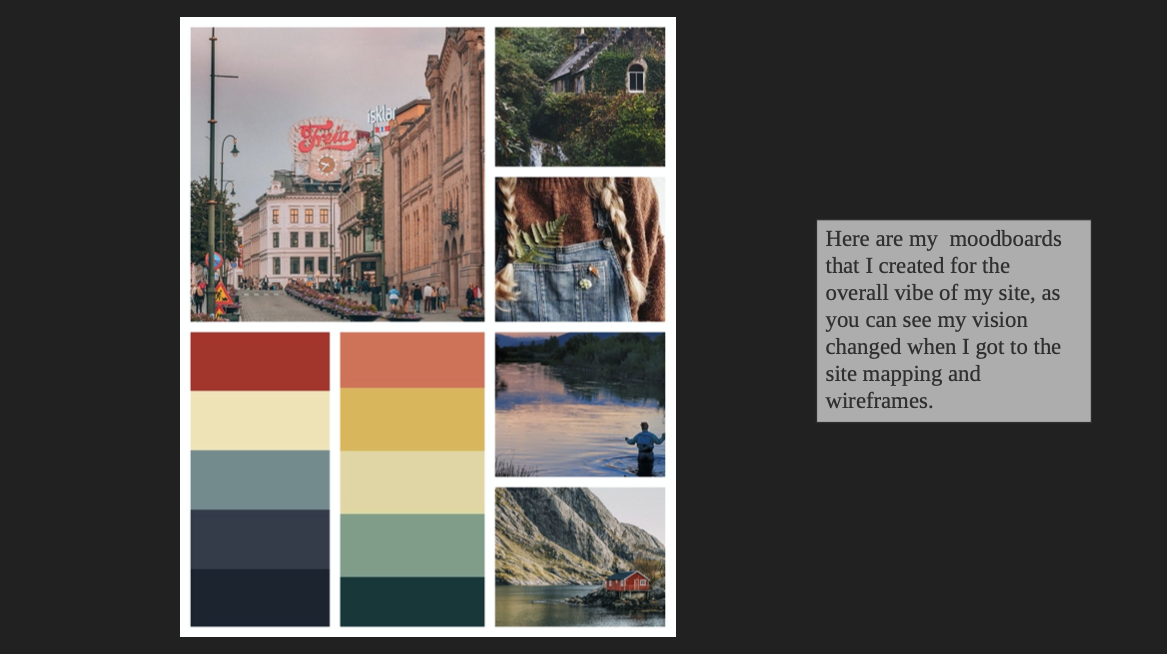
Task: Click the dark red palette swatch
Action: [x=260, y=362]
